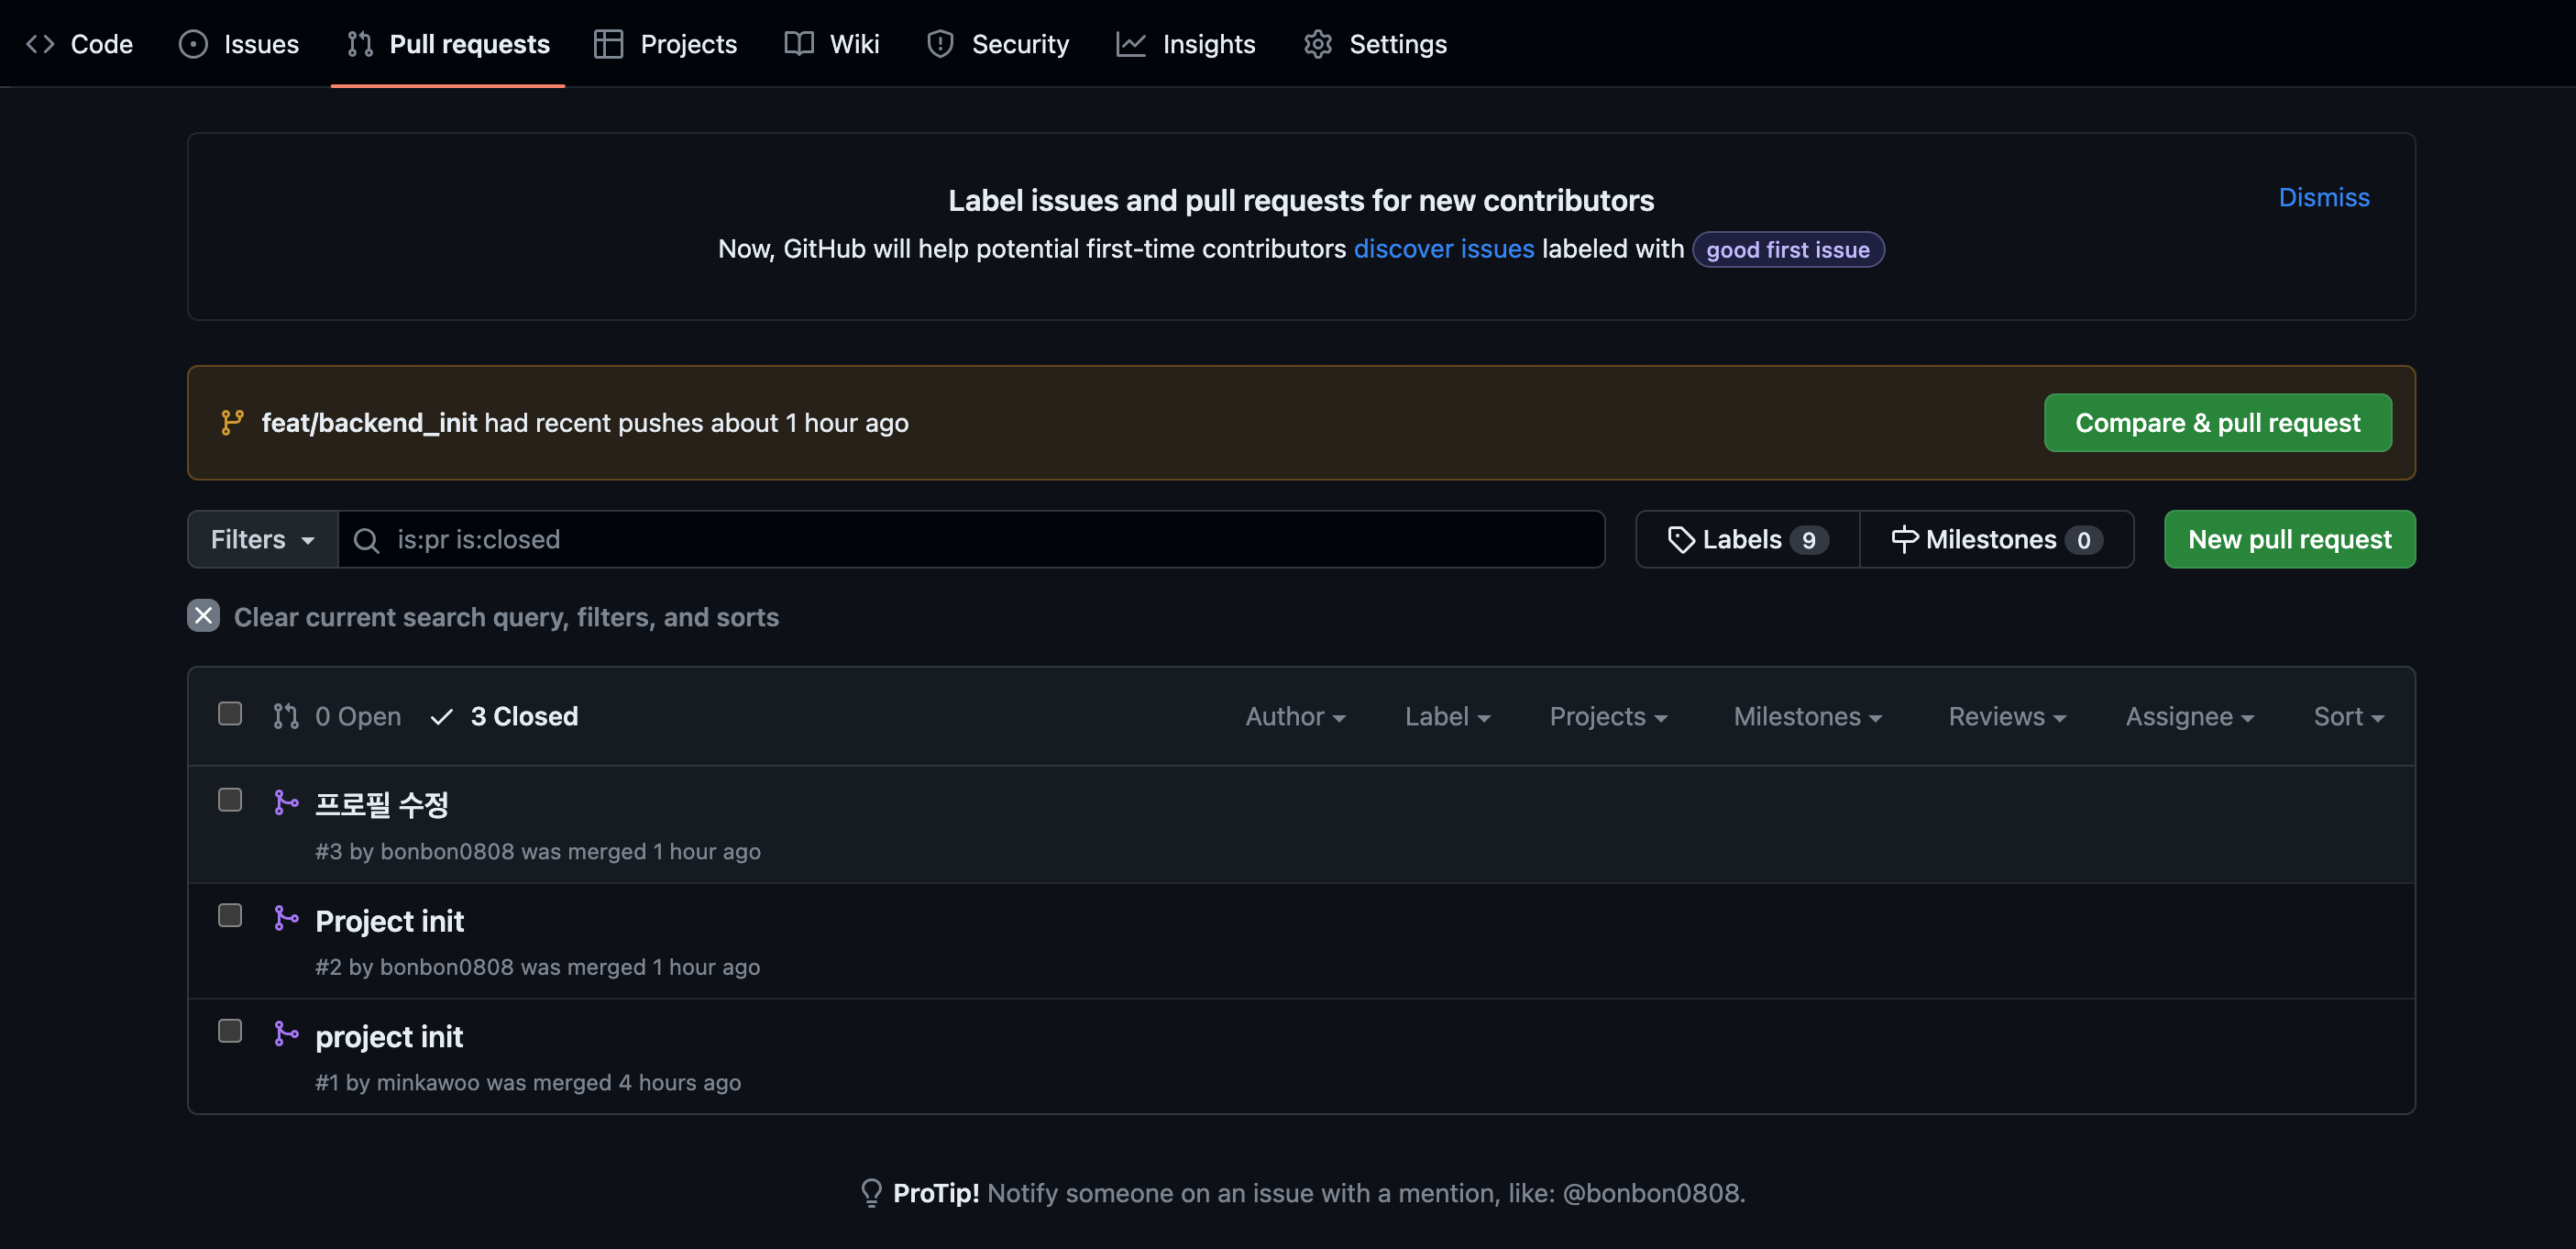Screen dimensions: 2576x1249
Task: Click the Issues circle icon
Action: [193, 44]
